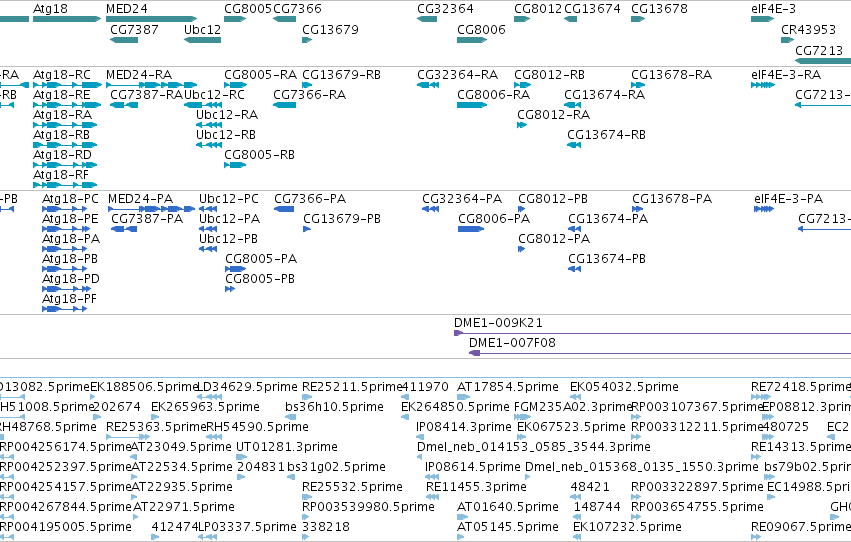Click the EK188506.5prime EST label
The image size is (851, 542).
tap(145, 387)
